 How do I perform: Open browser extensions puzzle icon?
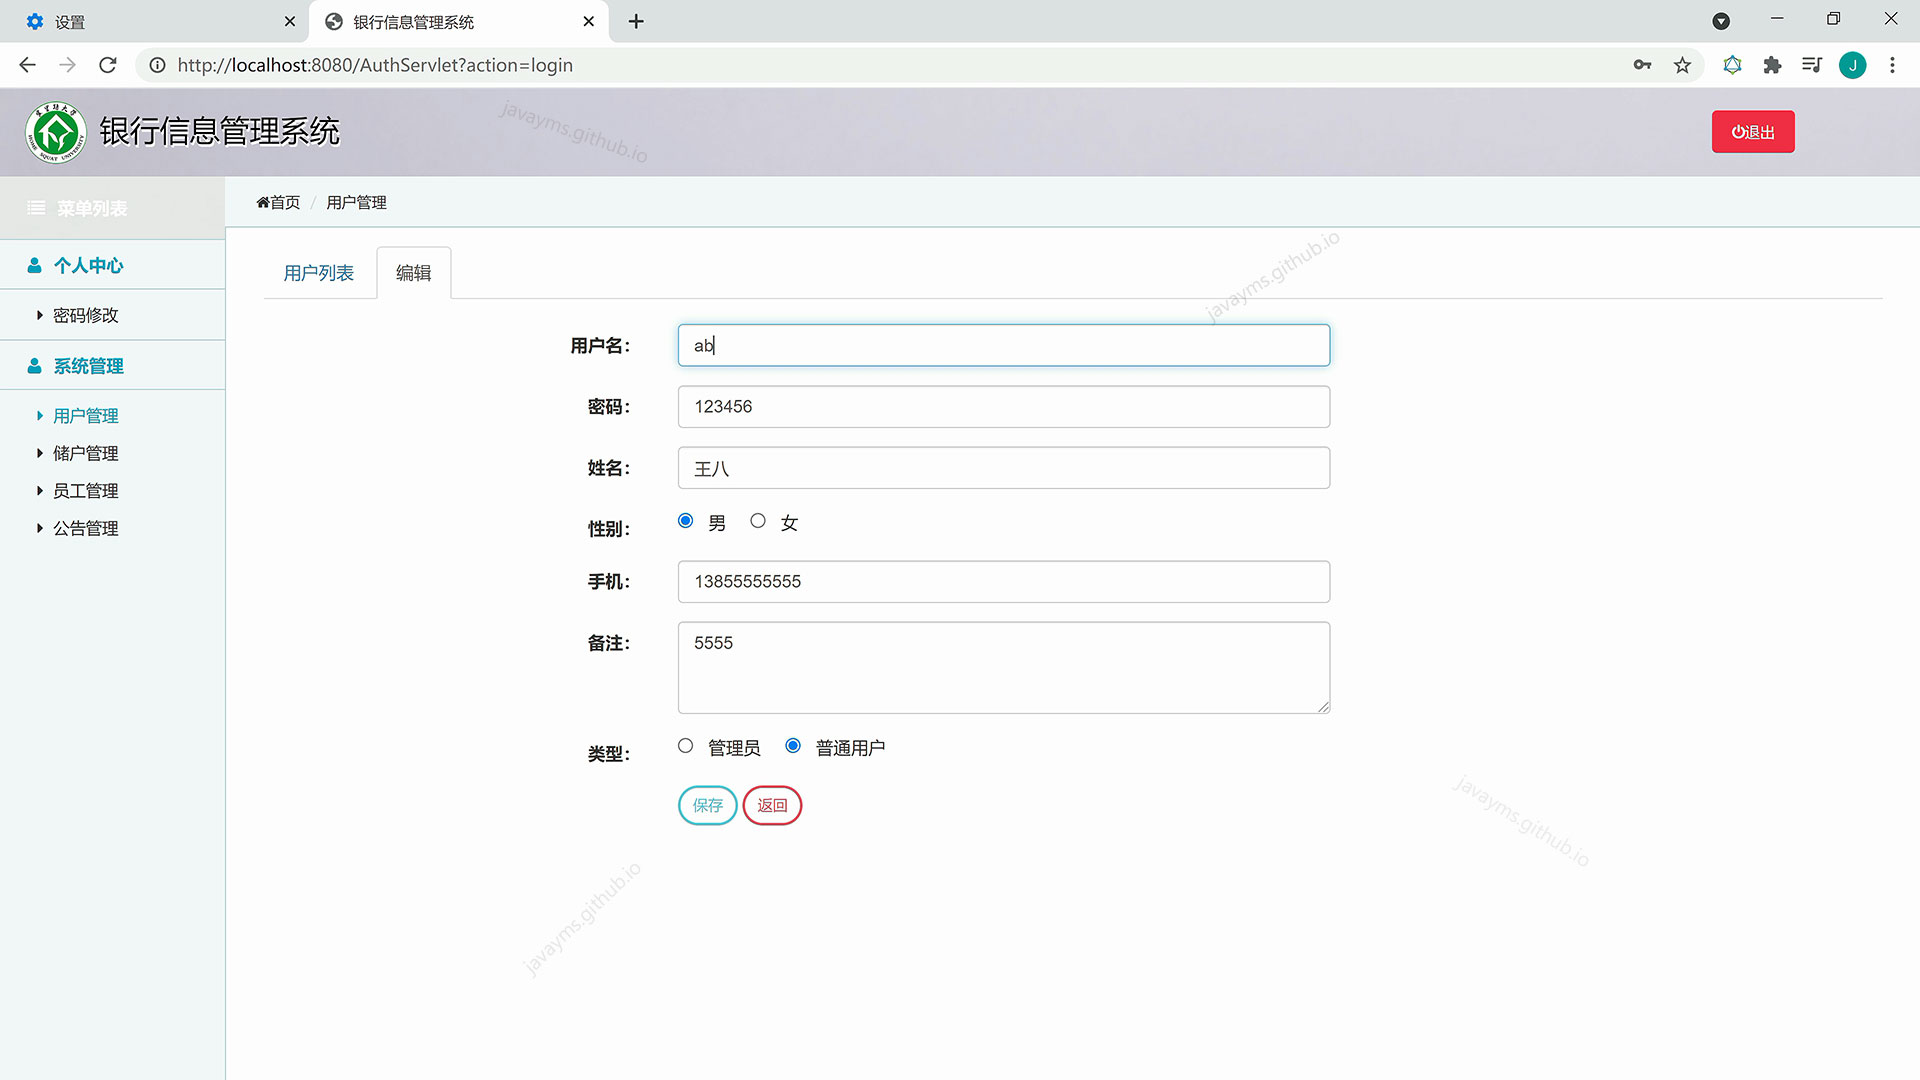(1772, 65)
